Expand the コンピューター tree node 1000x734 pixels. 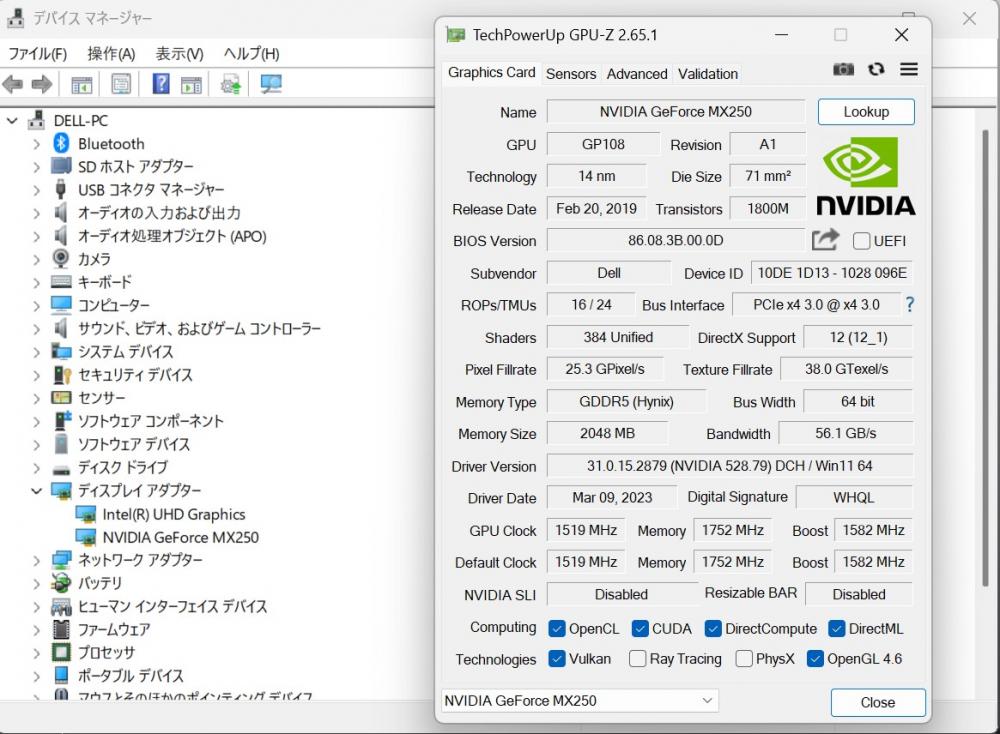tap(36, 306)
